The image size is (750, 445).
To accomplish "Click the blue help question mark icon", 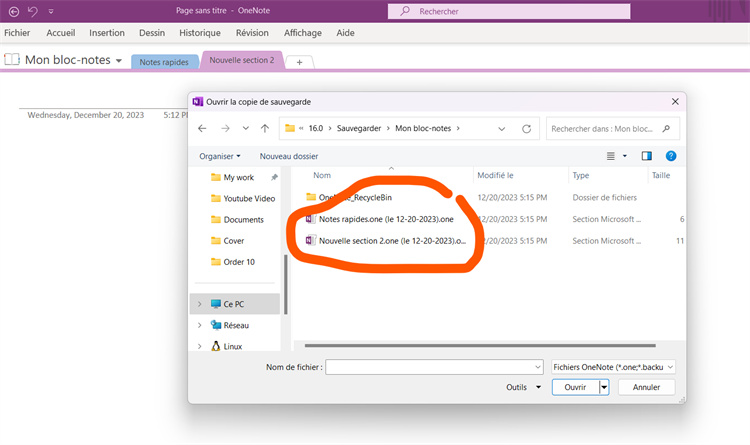I will (671, 156).
